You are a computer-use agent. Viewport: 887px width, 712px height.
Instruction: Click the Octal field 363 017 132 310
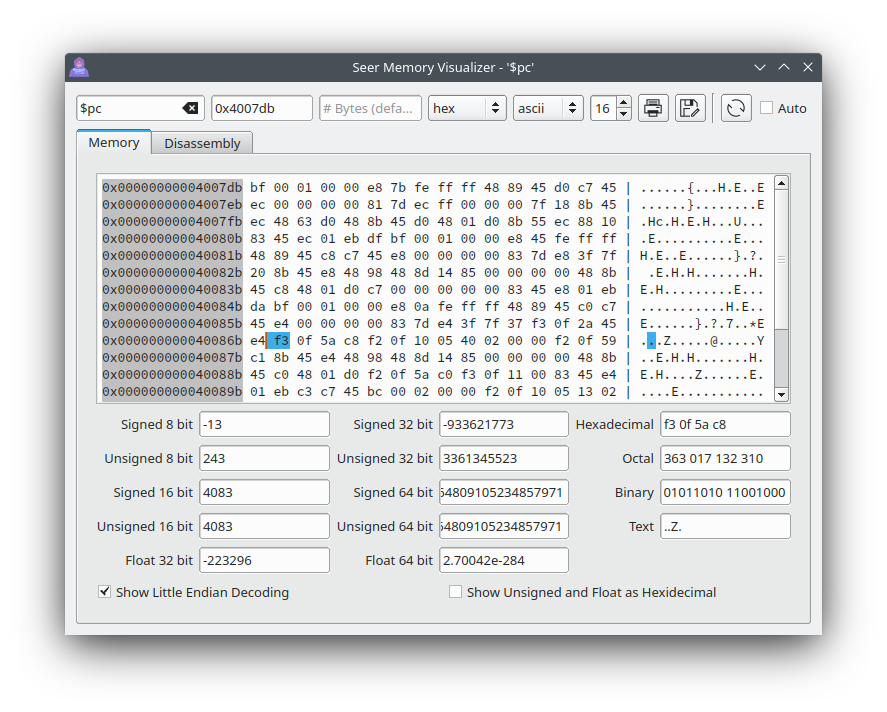(x=725, y=458)
